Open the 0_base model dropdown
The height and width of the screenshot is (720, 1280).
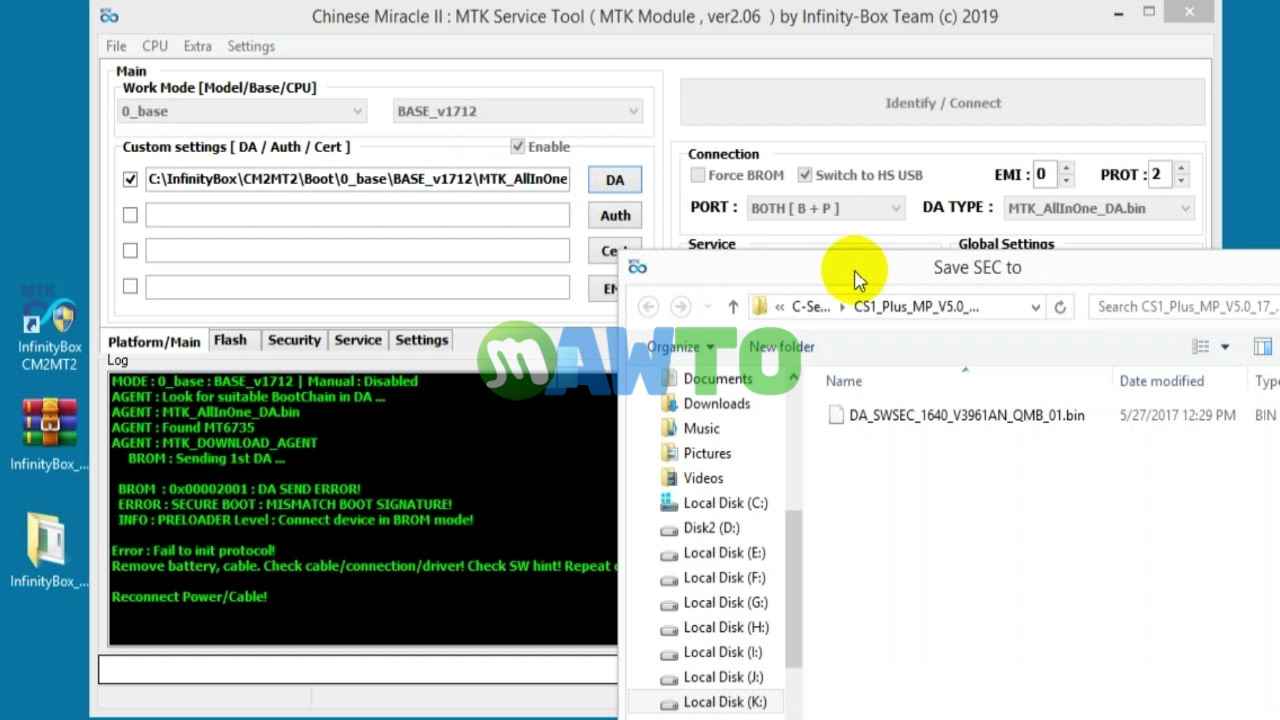[x=241, y=111]
